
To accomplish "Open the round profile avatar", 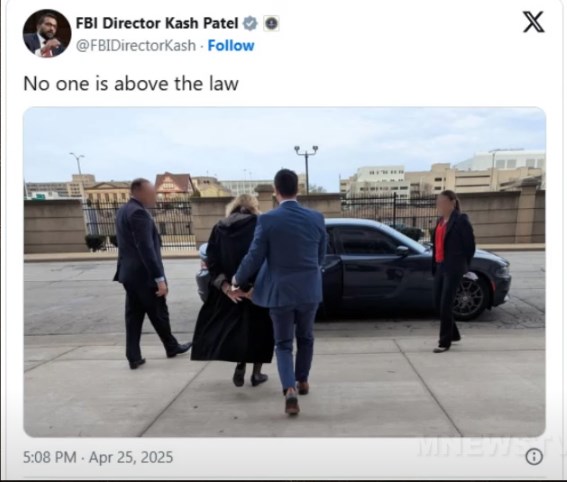I will pos(47,33).
